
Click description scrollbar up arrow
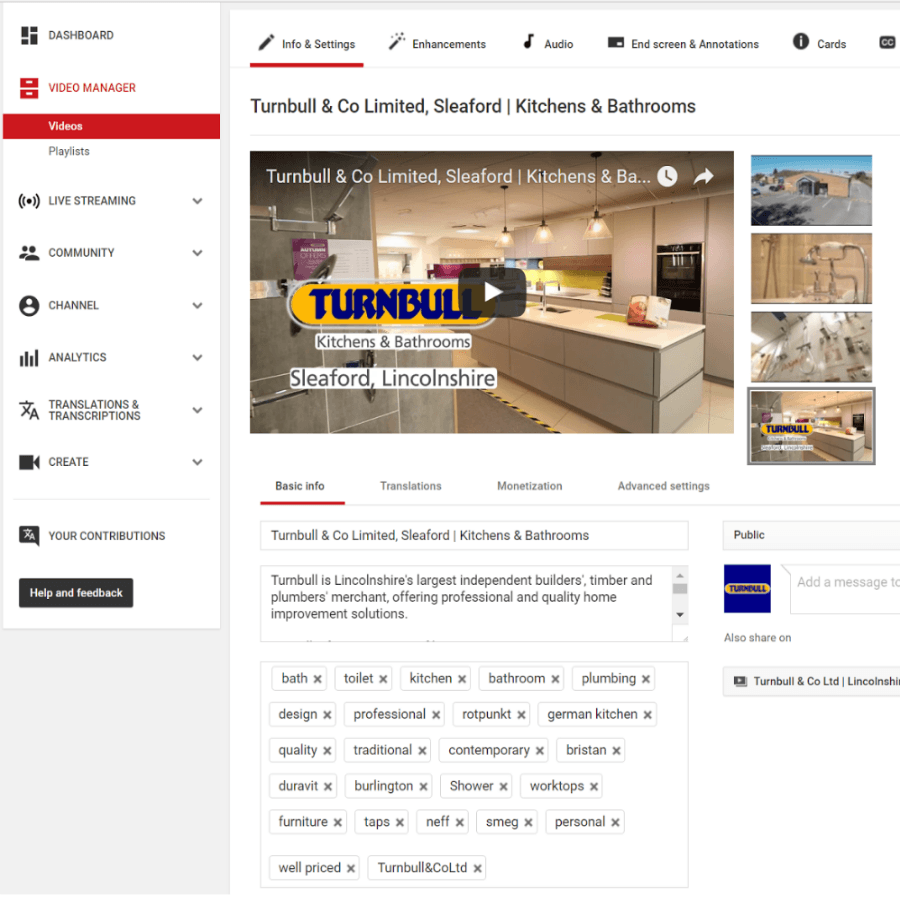tap(680, 575)
